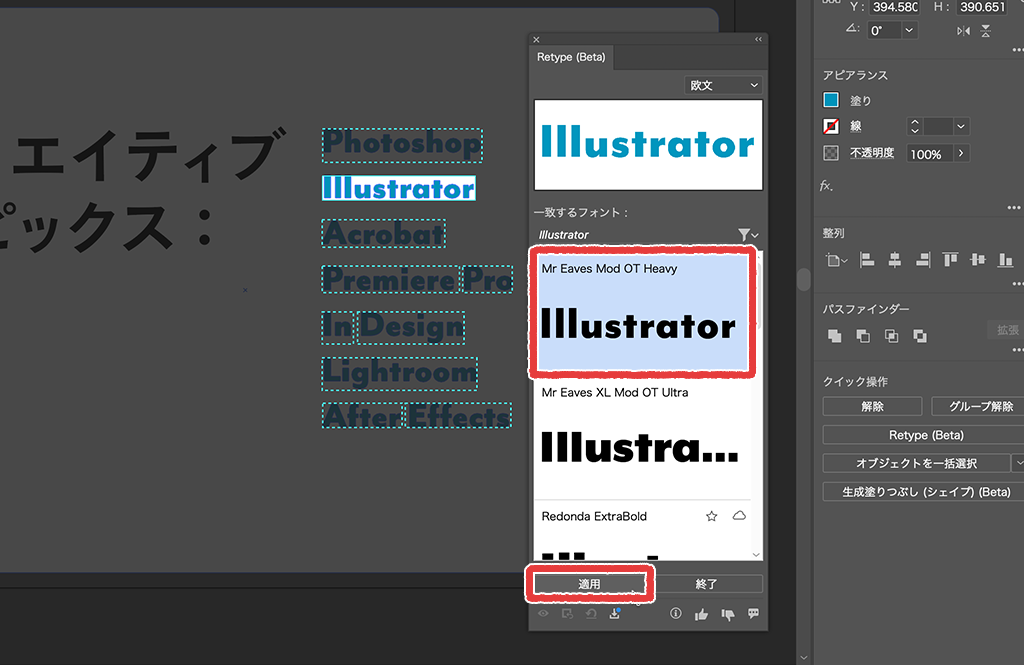Image resolution: width=1024 pixels, height=665 pixels.
Task: Open the filter funnel dropdown for matching fonts
Action: point(748,235)
